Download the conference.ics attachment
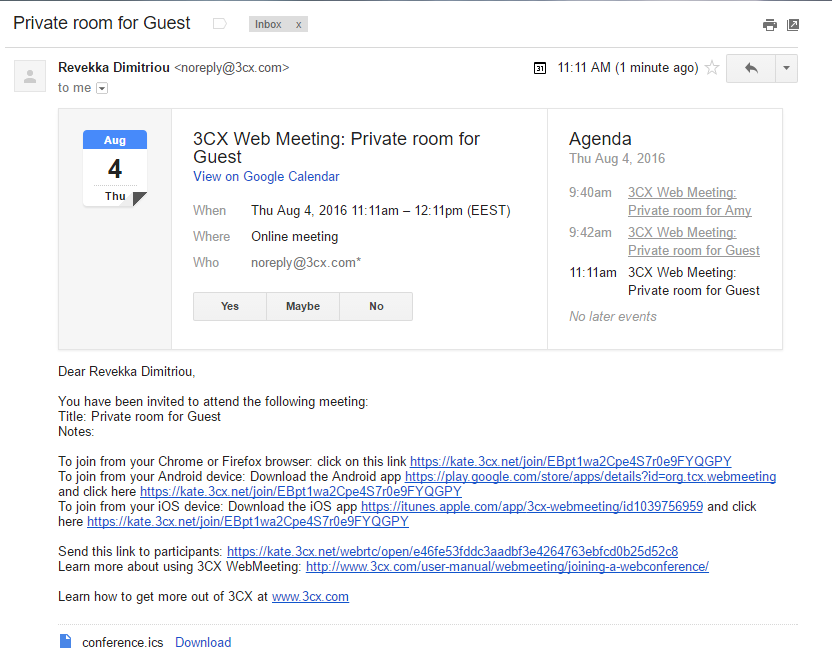This screenshot has height=664, width=832. pyautogui.click(x=203, y=643)
